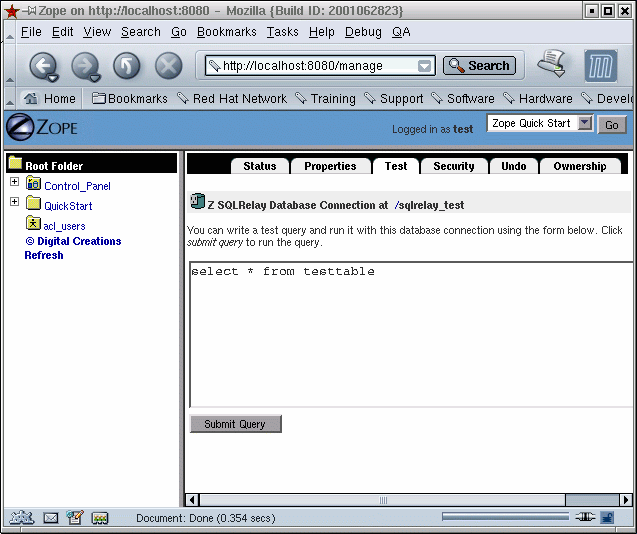Click the Print icon in toolbar
This screenshot has height=534, width=637.
[x=551, y=64]
